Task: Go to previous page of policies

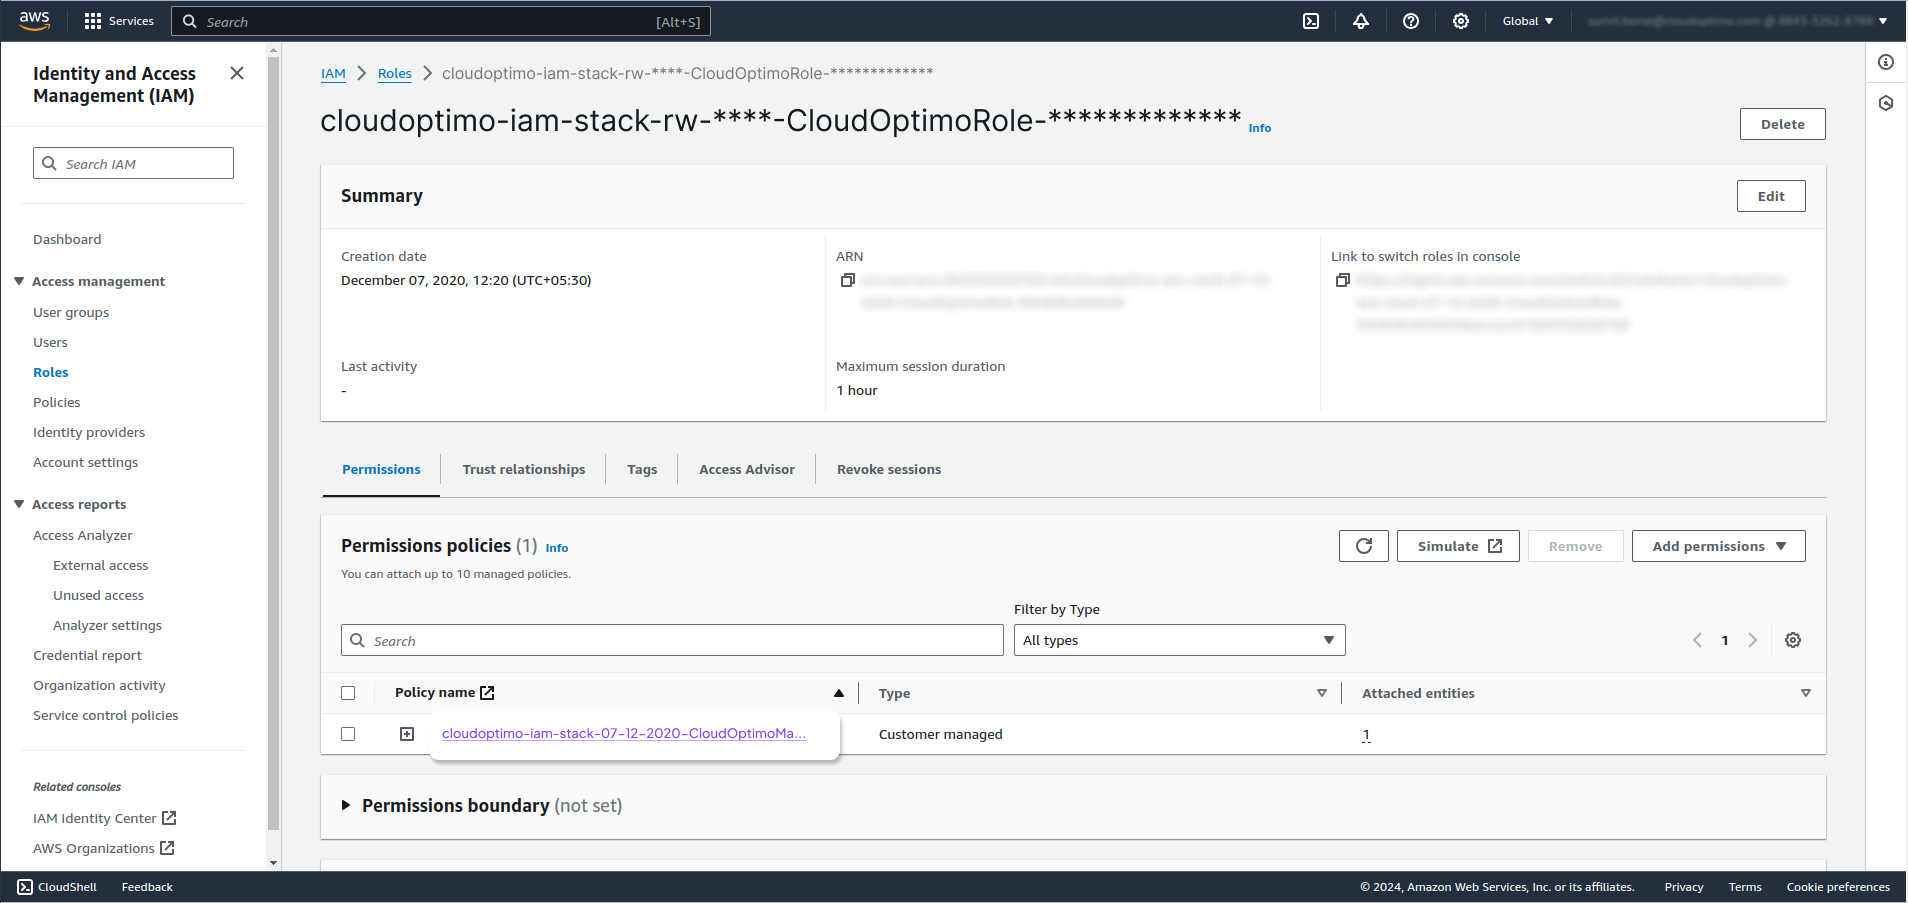Action: coord(1697,640)
